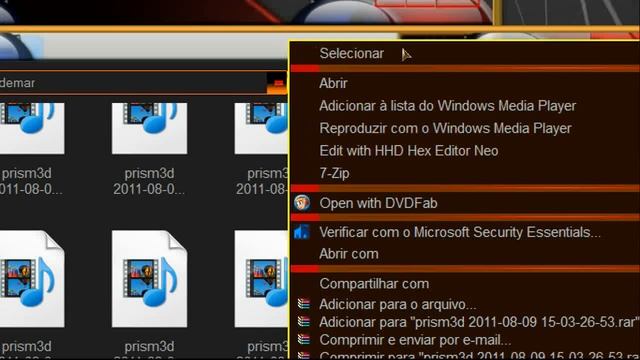640x360 pixels.
Task: Choose 'Edit with HHD Hex Editor Neo'
Action: [x=409, y=151]
